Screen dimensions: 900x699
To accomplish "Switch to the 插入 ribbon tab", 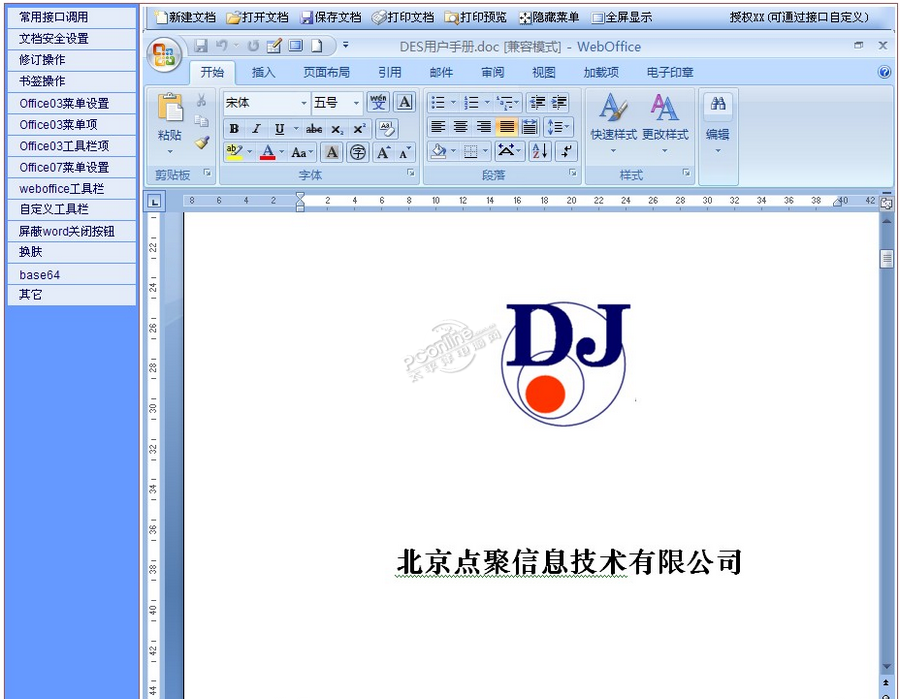I will [x=263, y=72].
